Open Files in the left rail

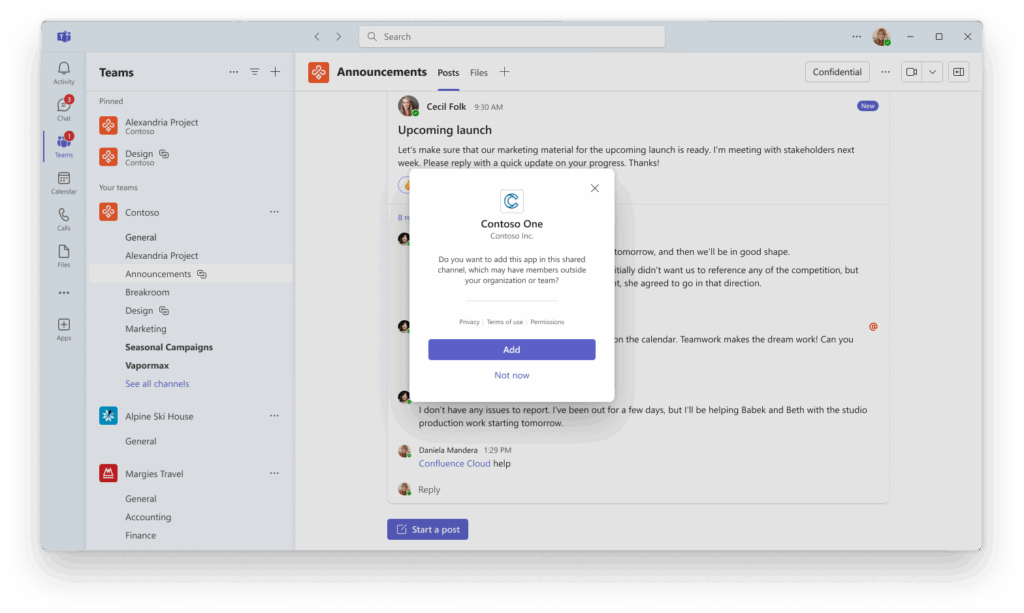(x=64, y=255)
